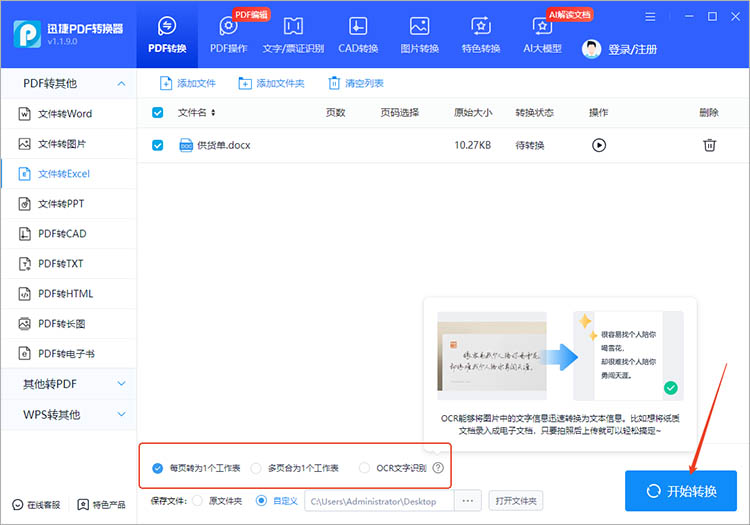
Task: Select PDF转电子书 in sidebar
Action: tap(68, 354)
